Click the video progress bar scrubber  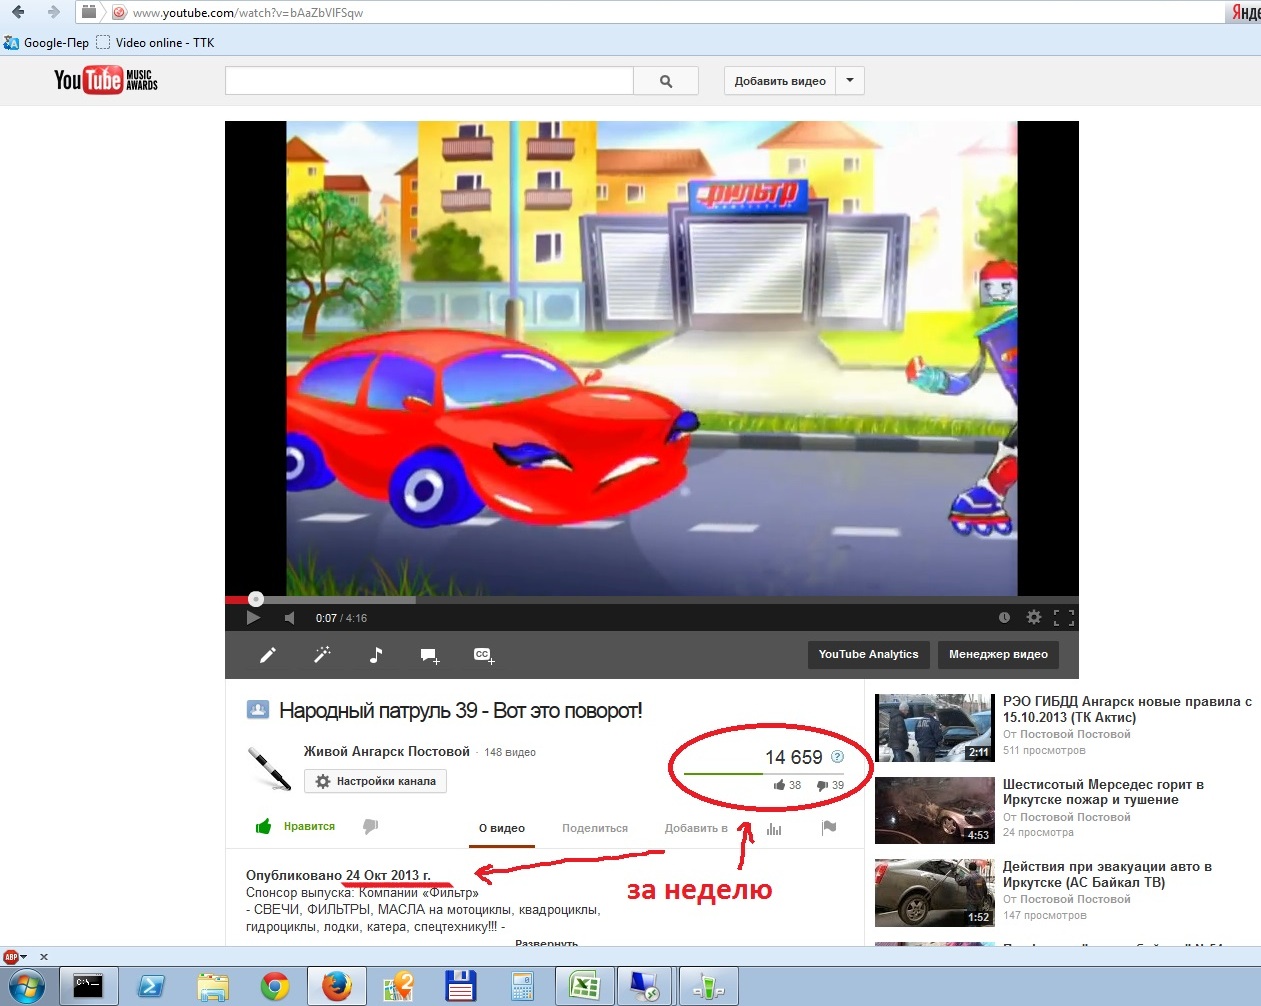point(256,599)
